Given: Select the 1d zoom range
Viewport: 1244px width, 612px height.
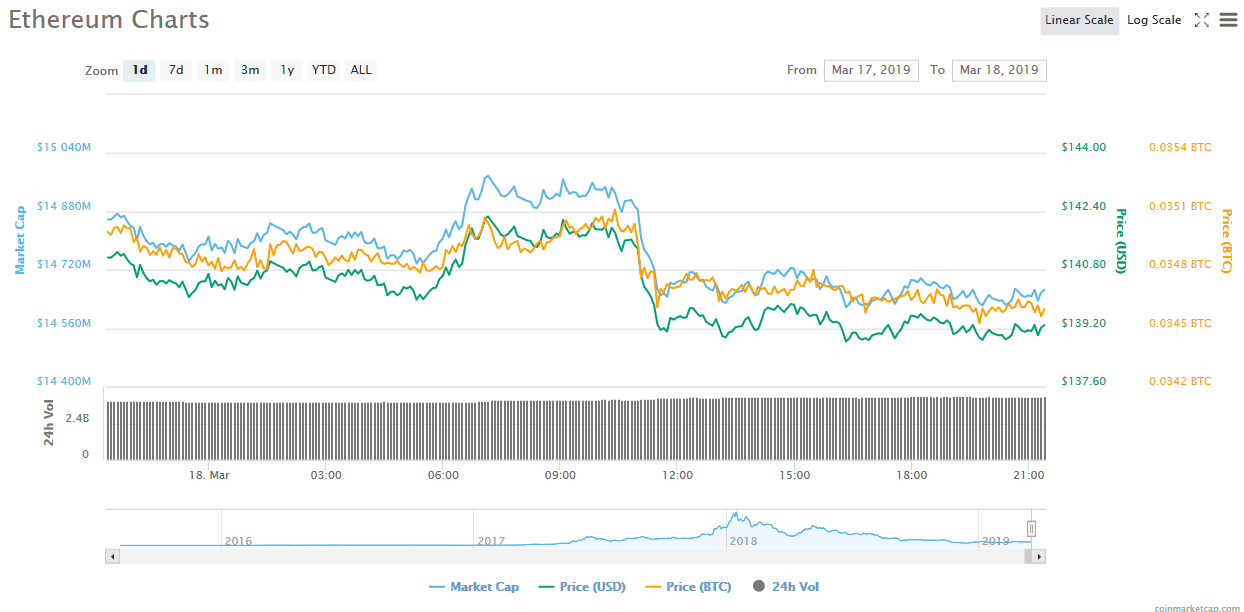Looking at the screenshot, I should click(140, 70).
